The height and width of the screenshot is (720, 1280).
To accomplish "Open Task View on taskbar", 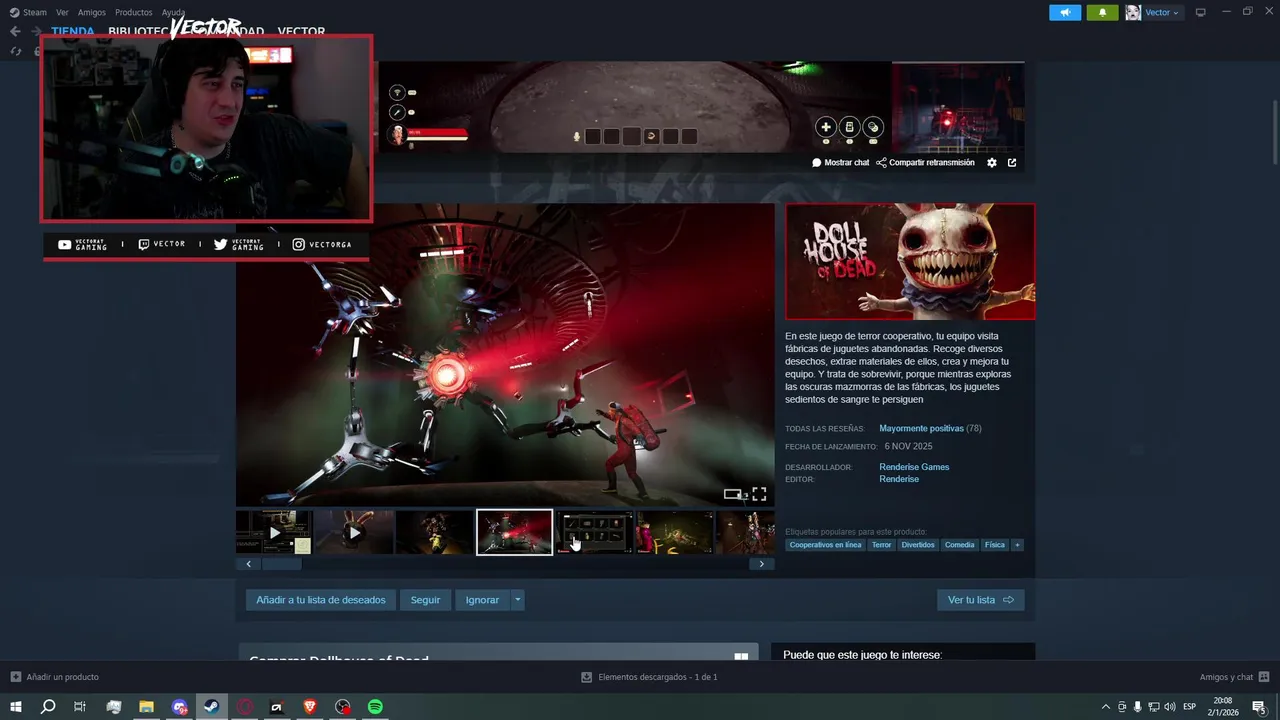I will coord(80,707).
